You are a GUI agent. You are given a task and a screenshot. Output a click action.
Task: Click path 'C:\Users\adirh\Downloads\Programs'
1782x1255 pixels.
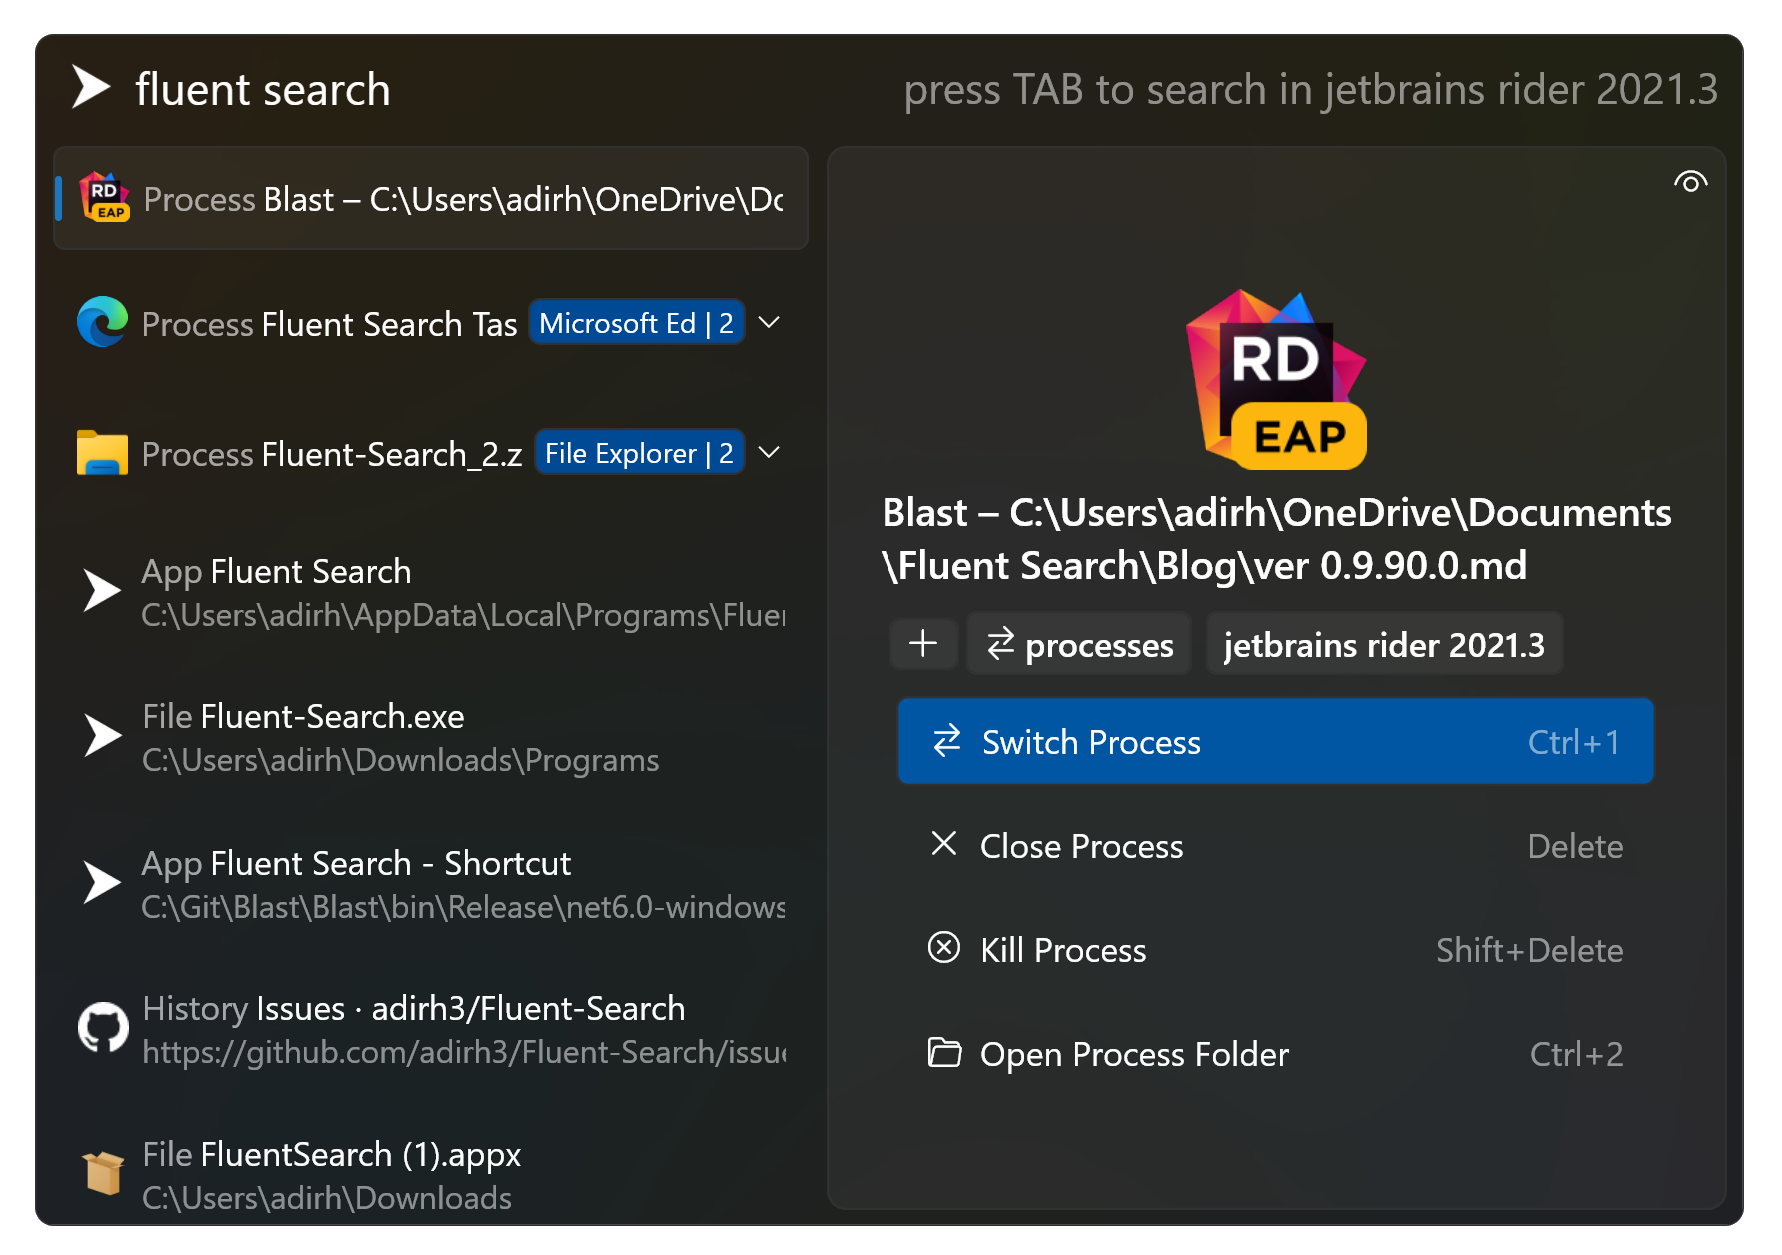pos(400,761)
